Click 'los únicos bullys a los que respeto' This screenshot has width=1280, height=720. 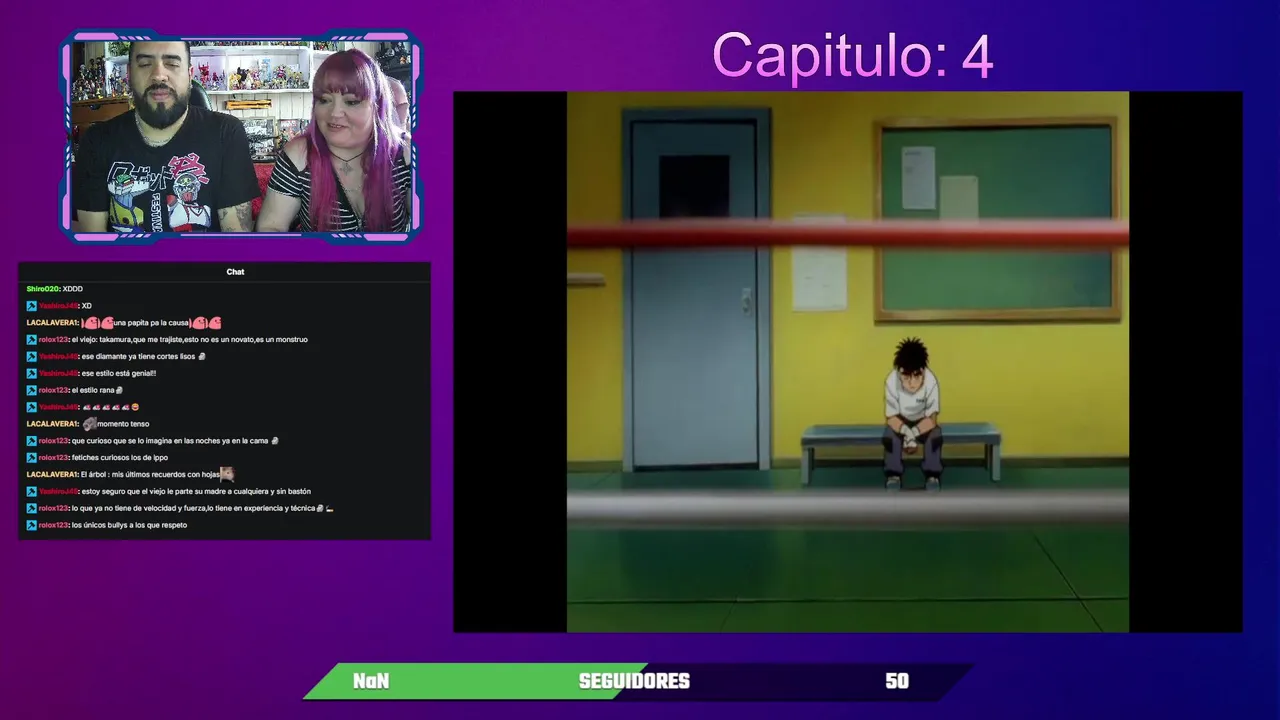(129, 525)
